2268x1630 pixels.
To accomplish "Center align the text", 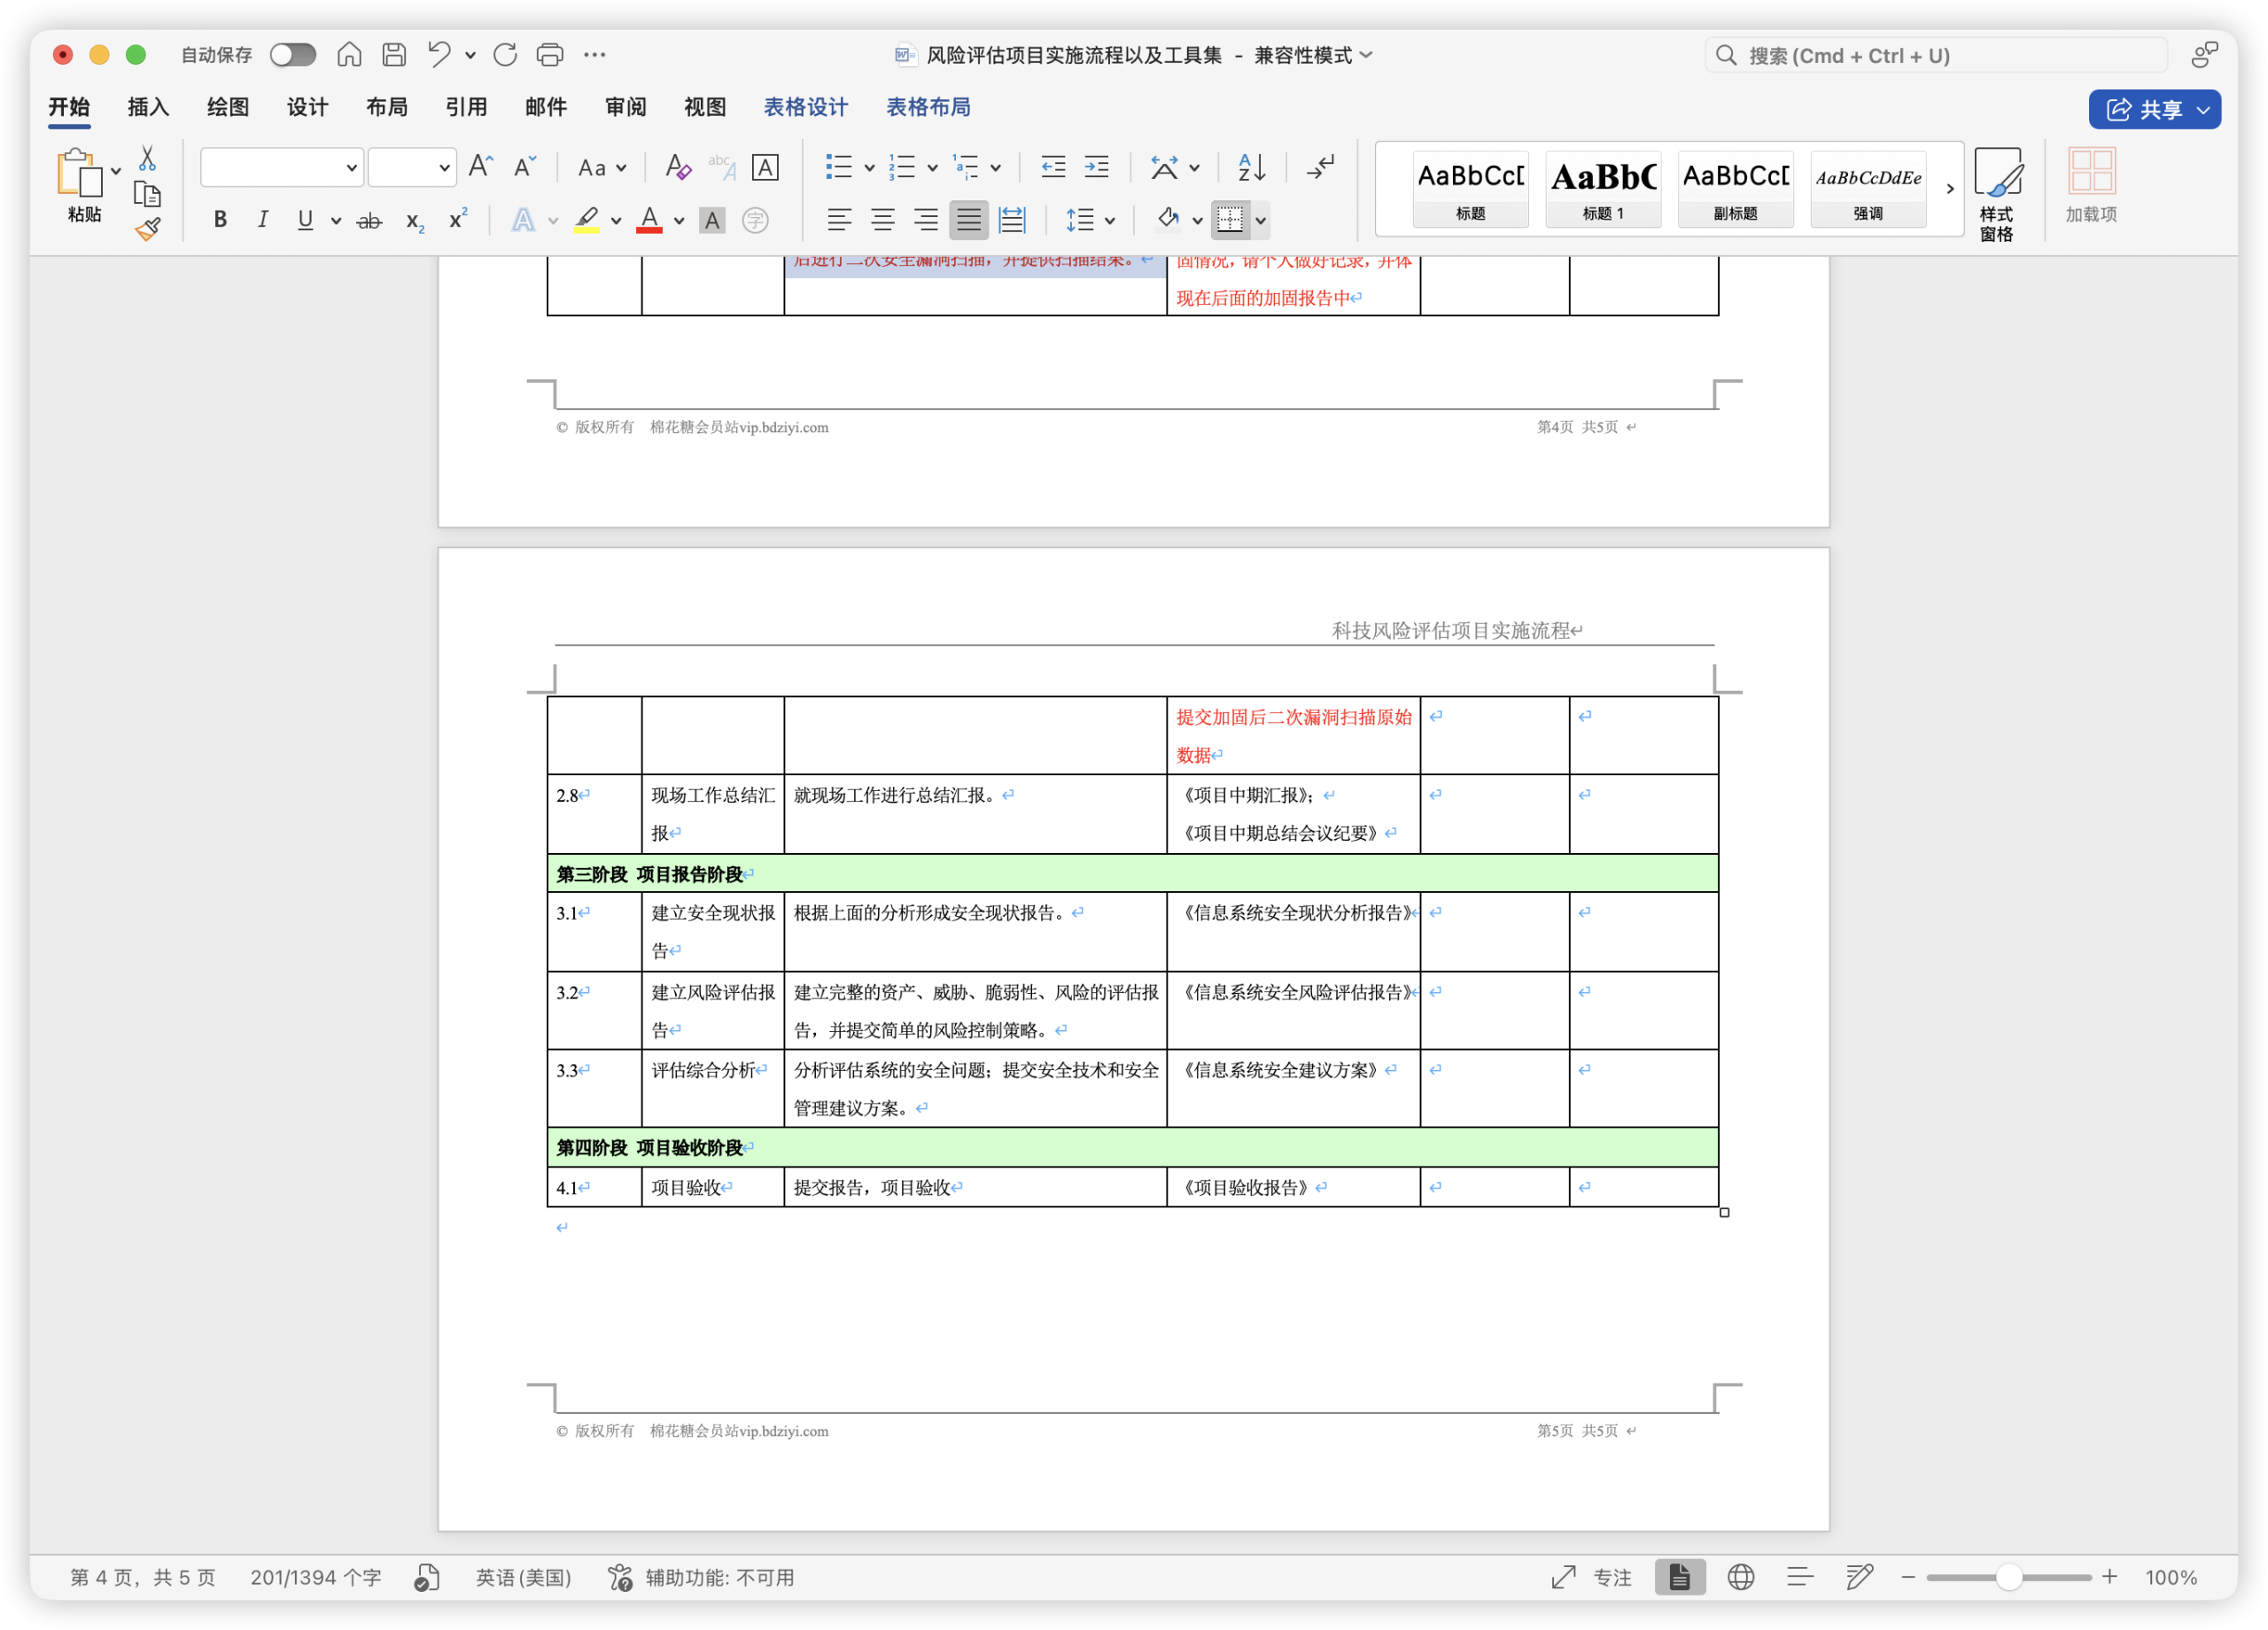I will 882,220.
